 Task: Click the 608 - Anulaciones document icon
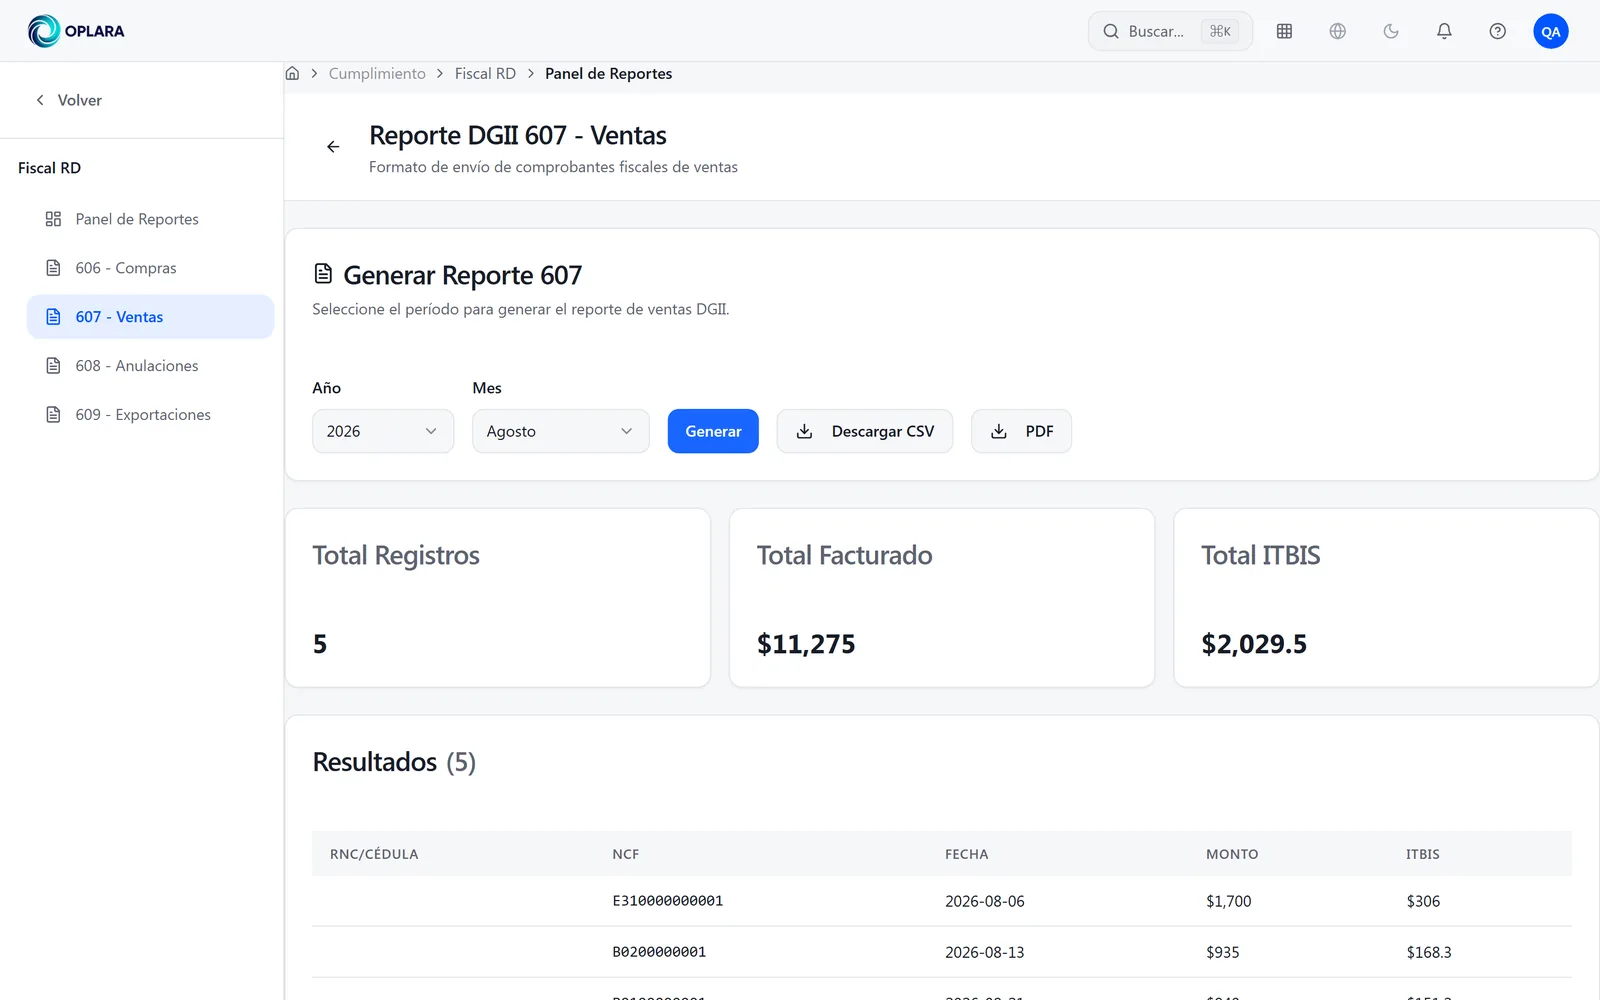[53, 366]
